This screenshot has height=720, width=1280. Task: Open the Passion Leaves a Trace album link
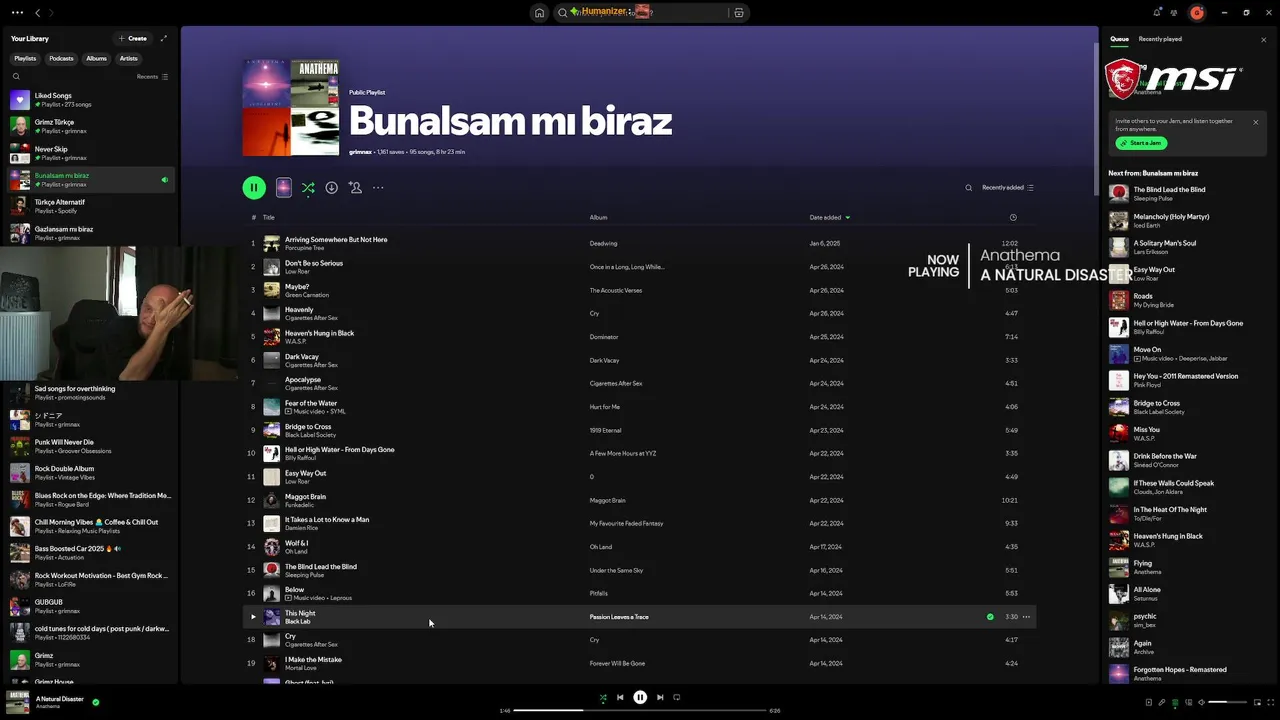click(x=619, y=617)
